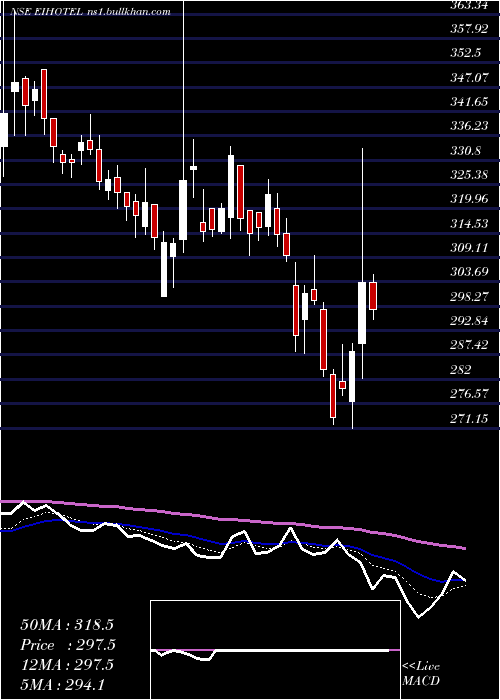Click the 276.57 price axis label
The image size is (500, 700).
pyautogui.click(x=469, y=393)
